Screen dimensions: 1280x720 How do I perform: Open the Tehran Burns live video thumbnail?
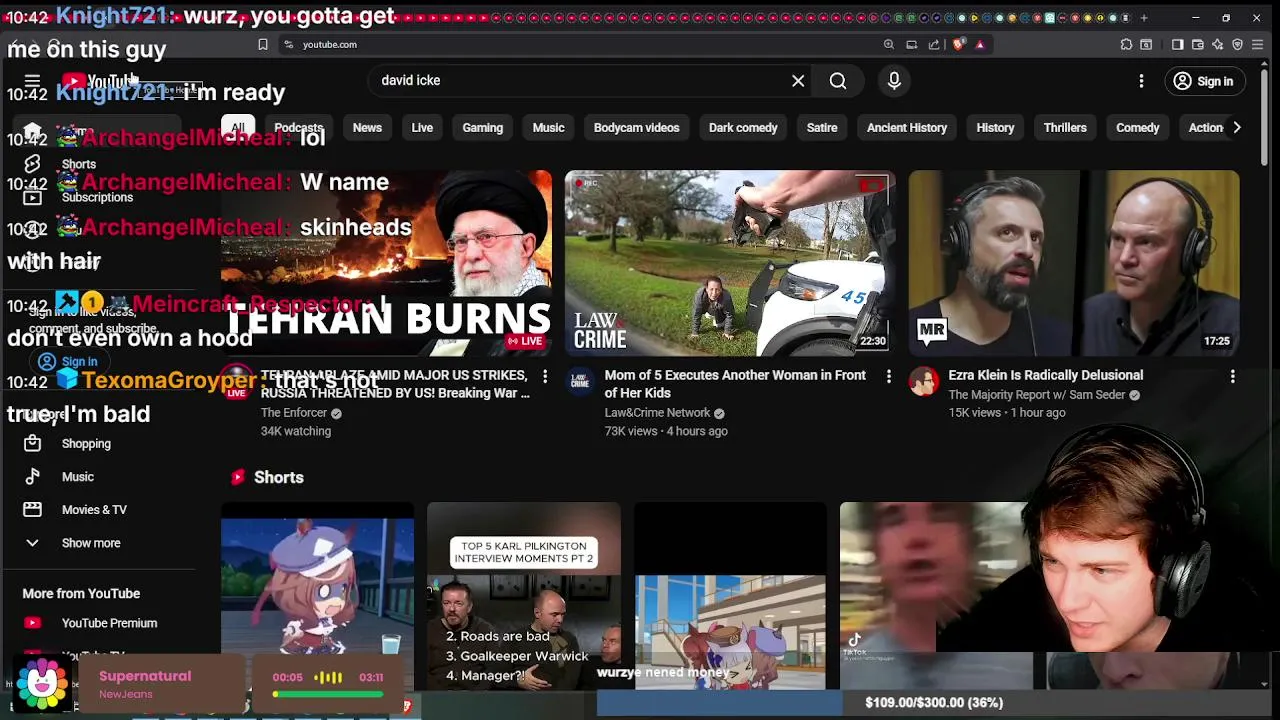point(386,263)
